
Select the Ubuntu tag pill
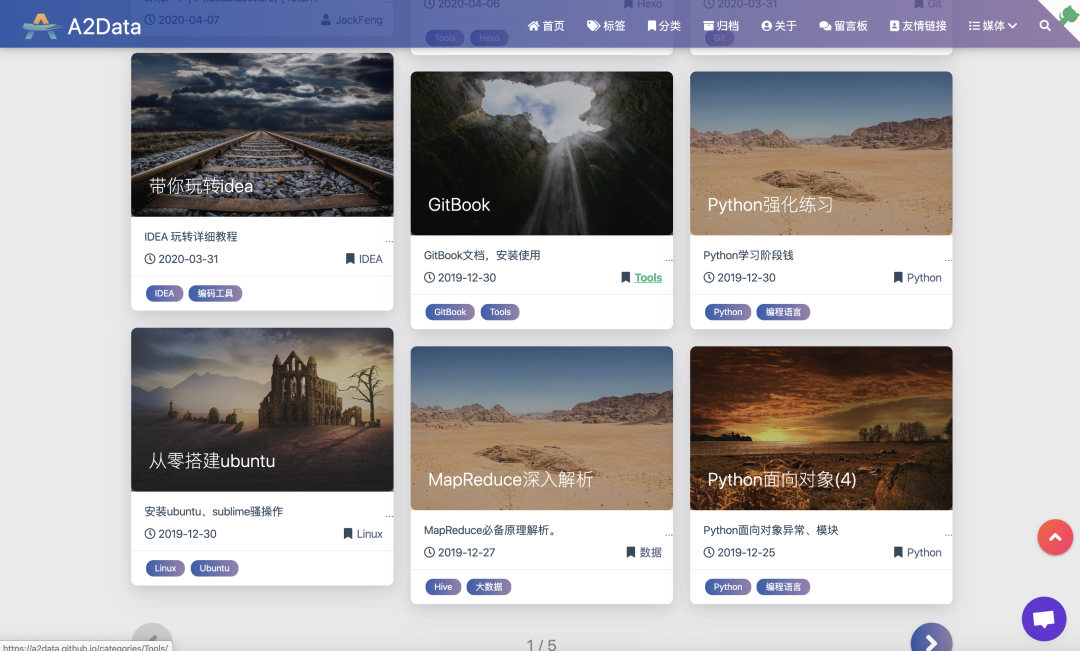[x=214, y=568]
